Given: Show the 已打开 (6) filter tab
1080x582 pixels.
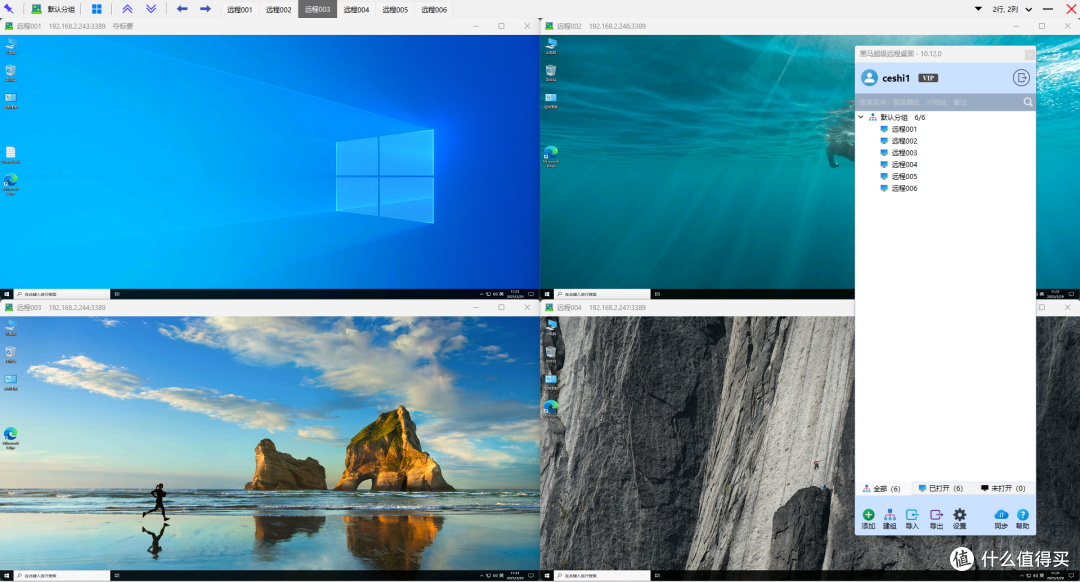Looking at the screenshot, I should (941, 488).
